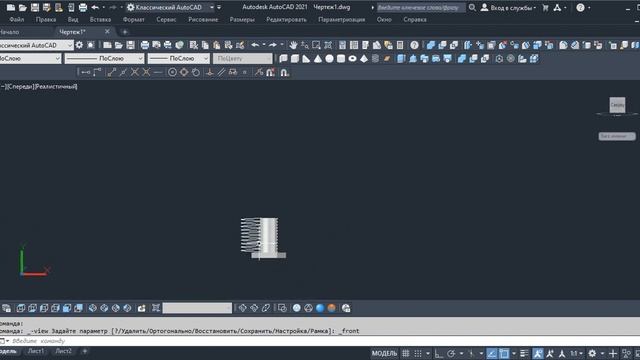
Task: Click the Parallel object snap icon
Action: pos(221,73)
